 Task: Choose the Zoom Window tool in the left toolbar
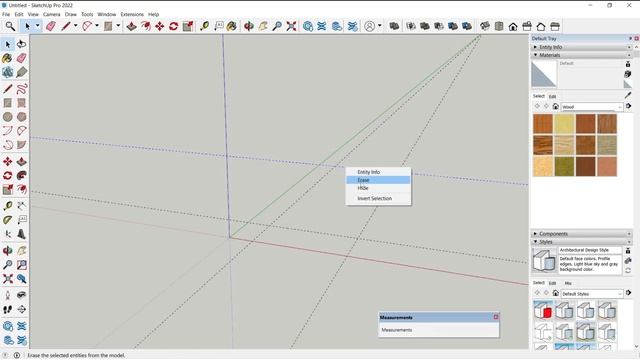coord(22,265)
